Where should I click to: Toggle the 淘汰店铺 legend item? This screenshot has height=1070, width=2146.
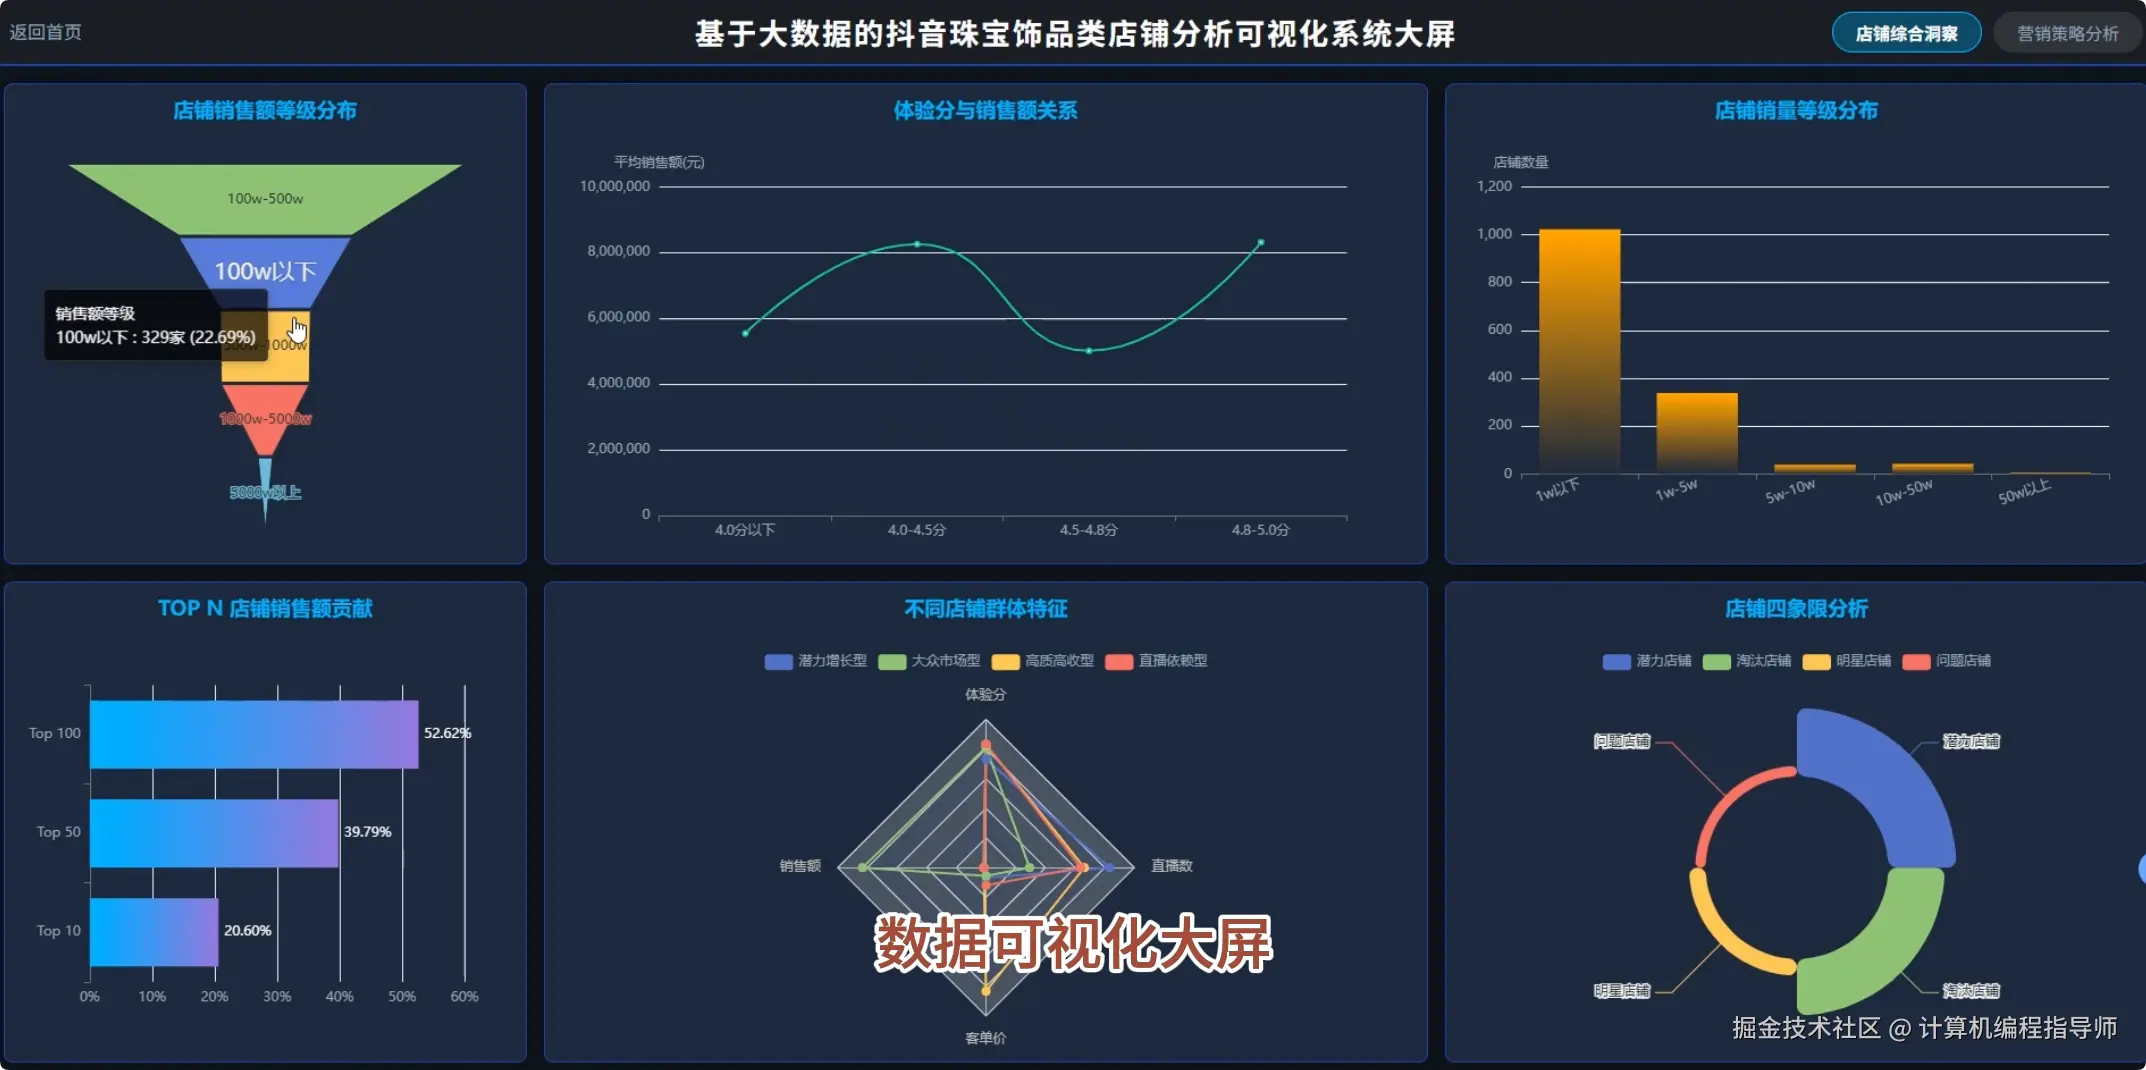click(1747, 661)
